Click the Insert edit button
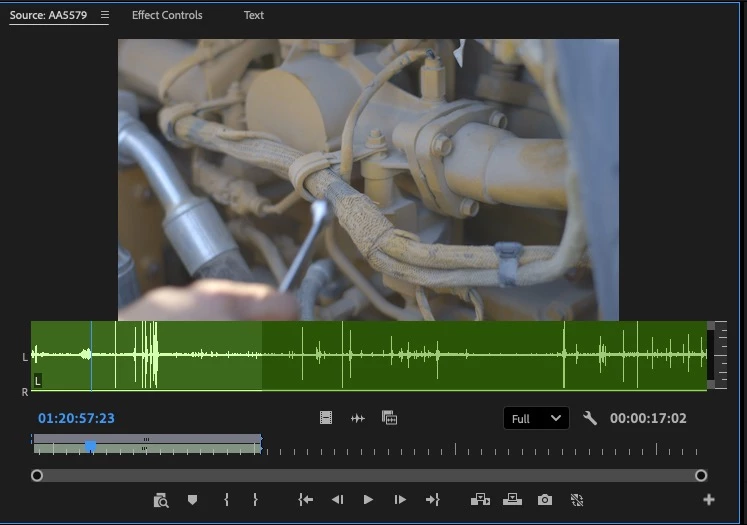The height and width of the screenshot is (525, 747). [x=480, y=500]
